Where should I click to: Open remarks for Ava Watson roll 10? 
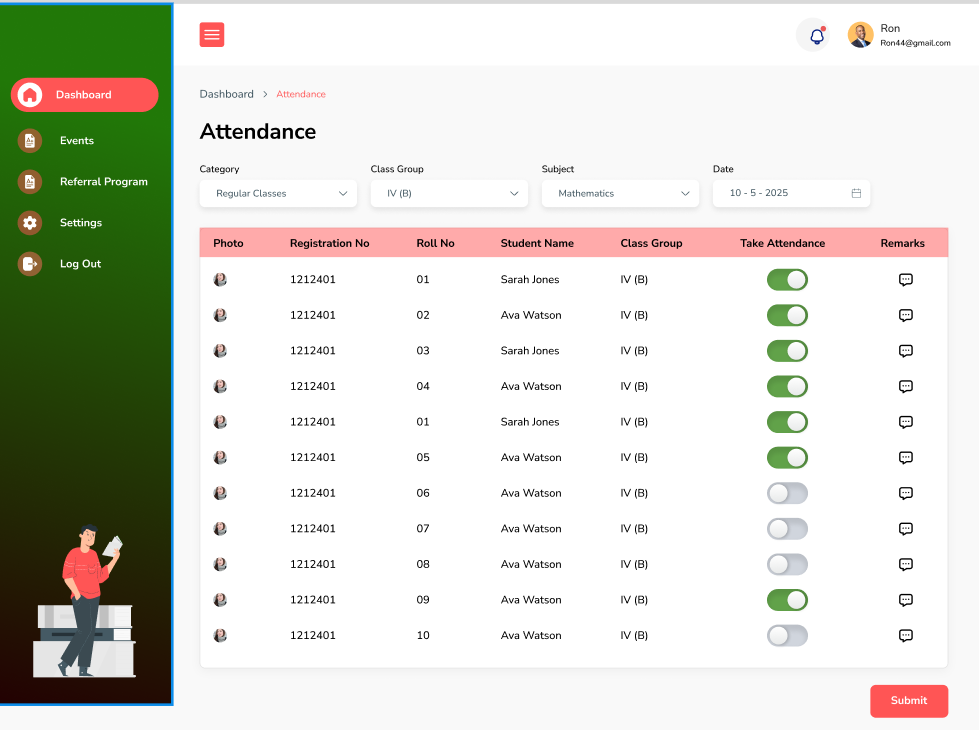pyautogui.click(x=905, y=635)
